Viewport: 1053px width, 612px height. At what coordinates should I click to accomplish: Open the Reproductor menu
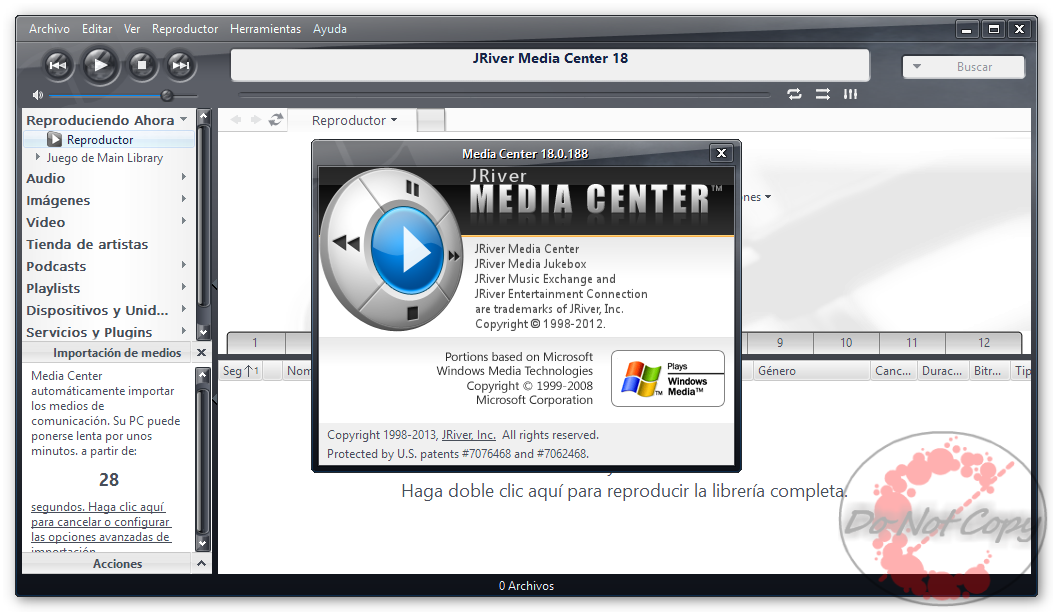click(x=185, y=29)
